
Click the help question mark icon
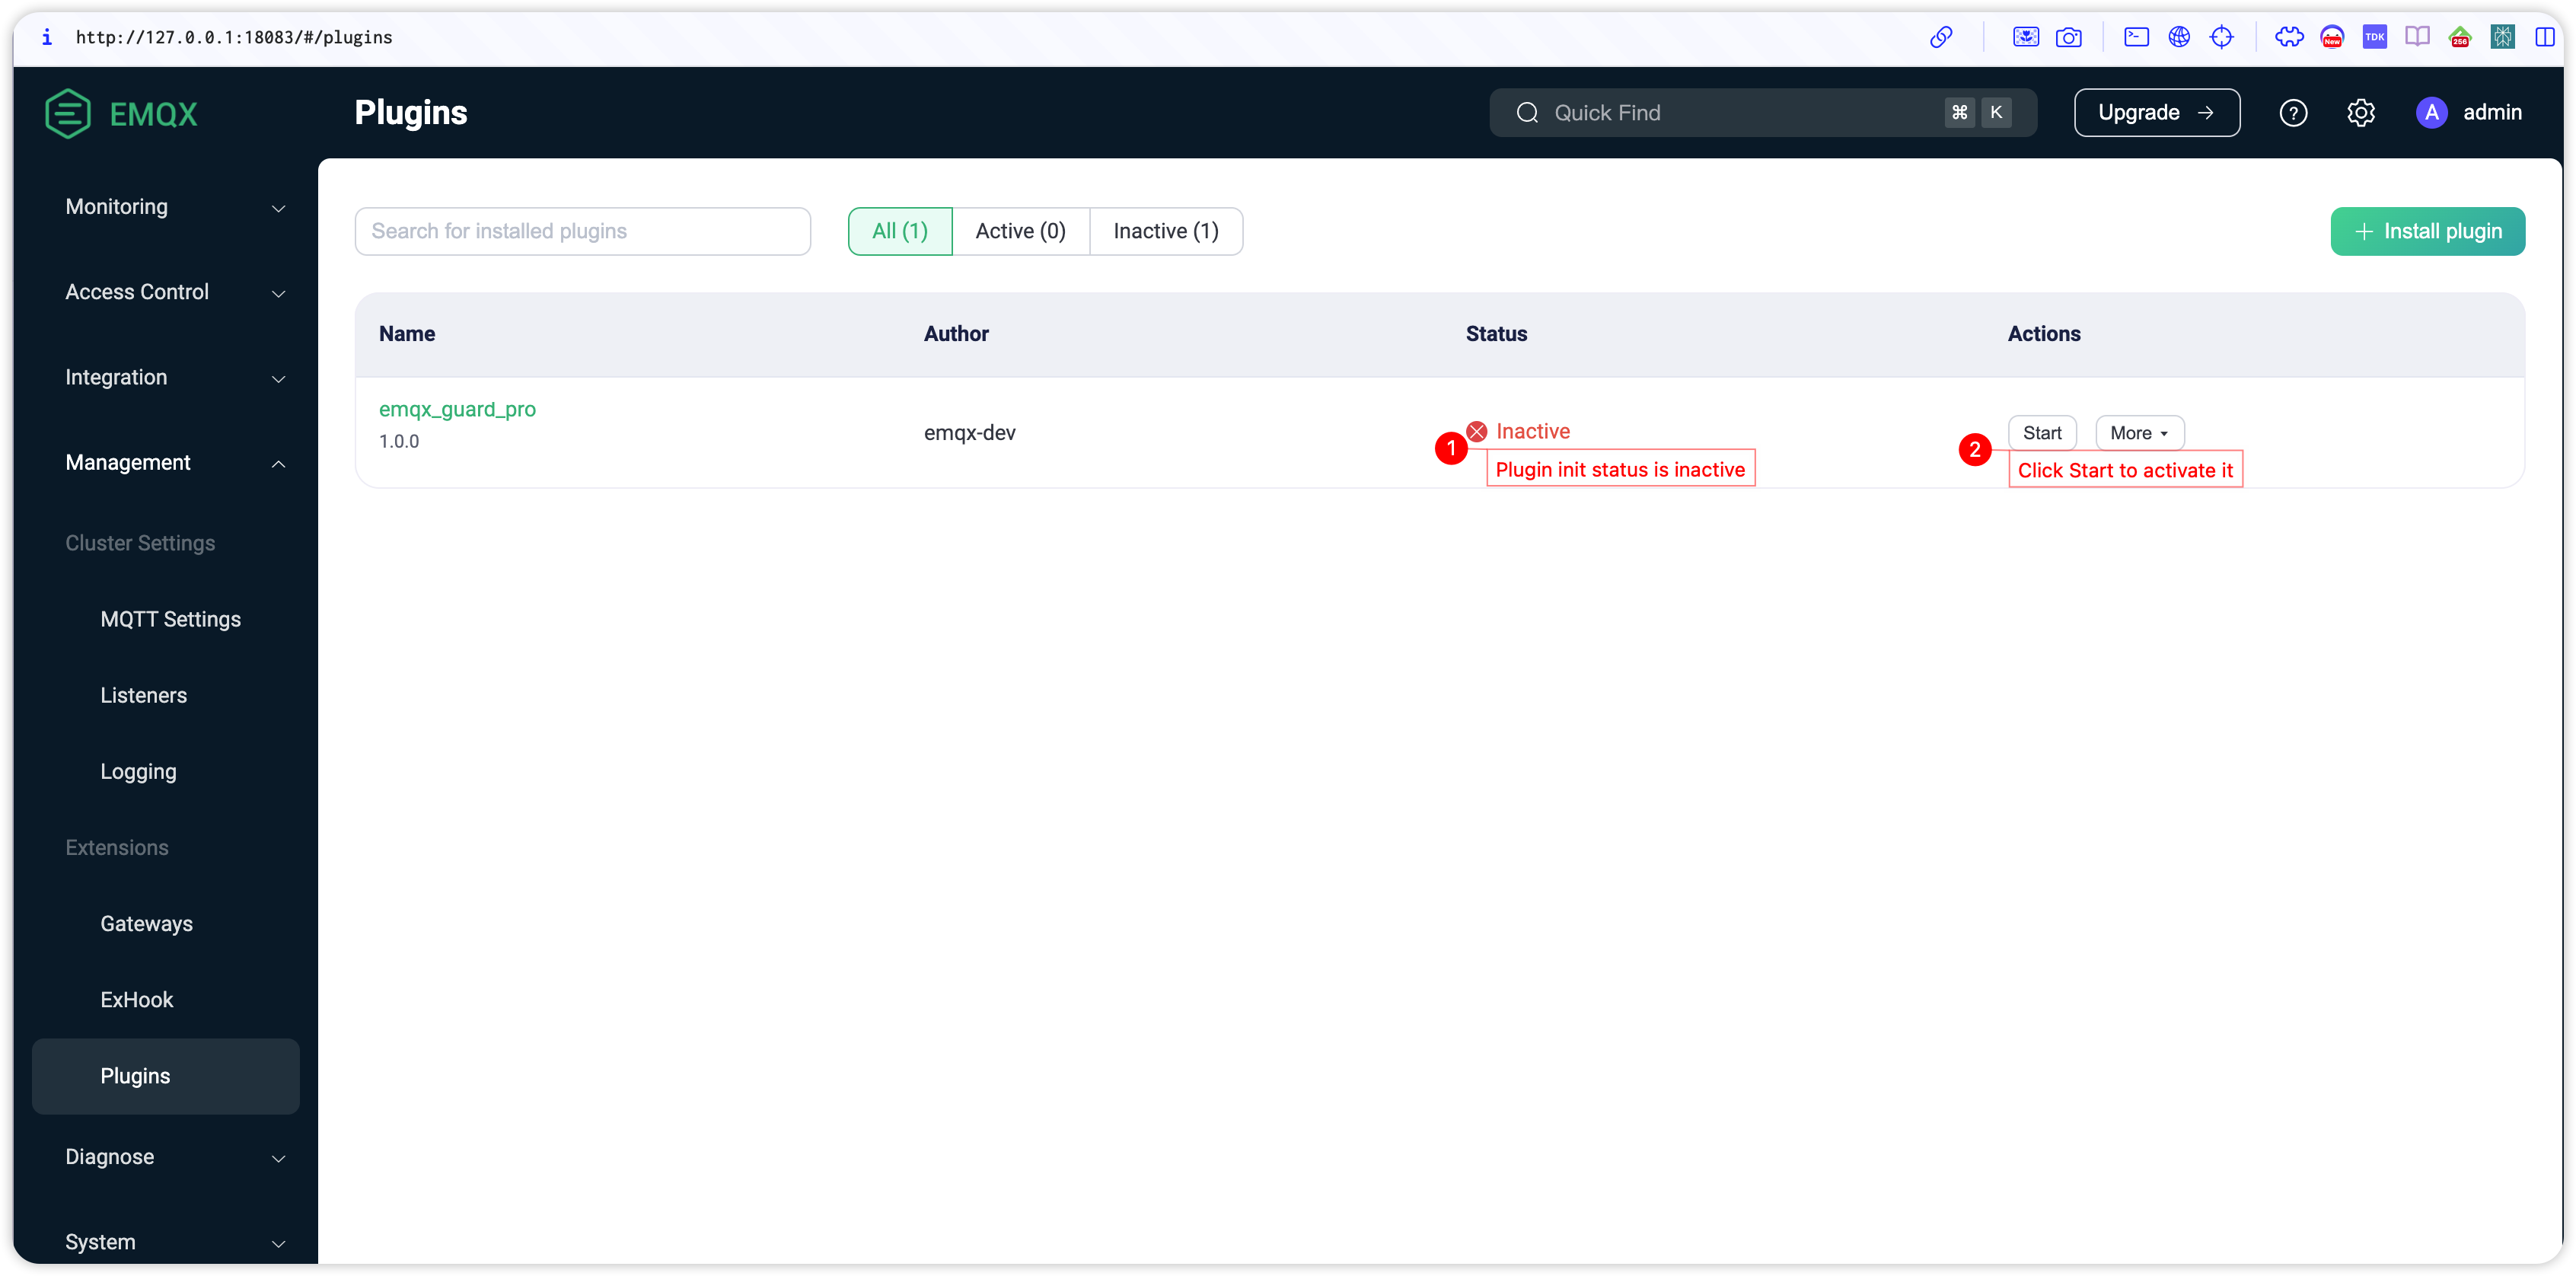(x=2294, y=112)
